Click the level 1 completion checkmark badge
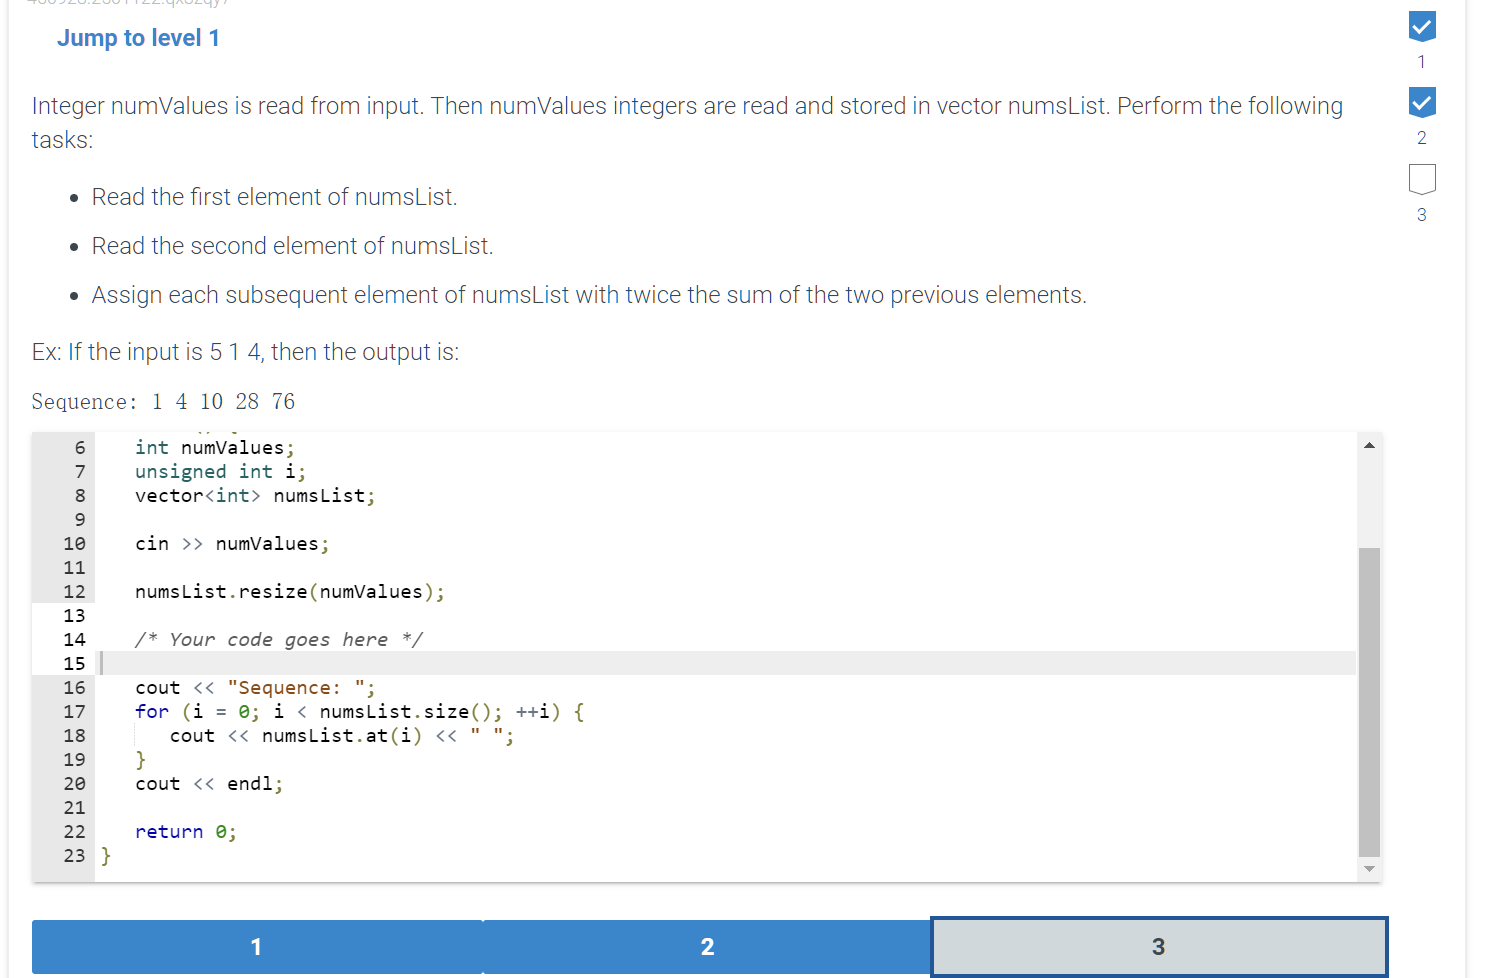1509x978 pixels. [1421, 27]
